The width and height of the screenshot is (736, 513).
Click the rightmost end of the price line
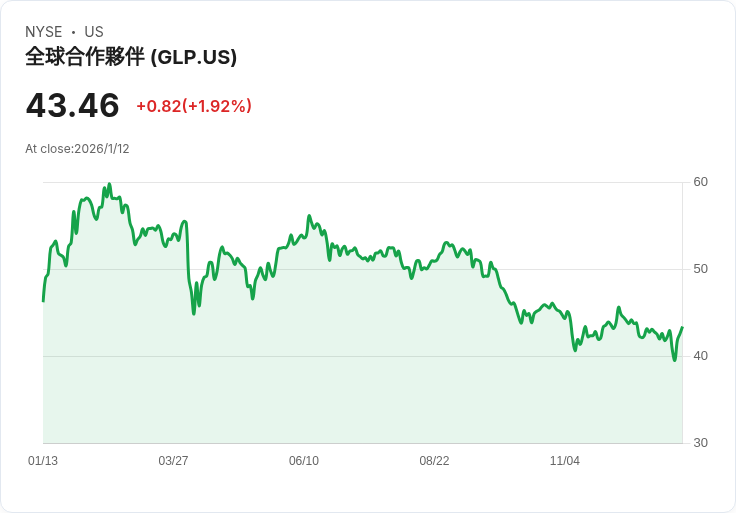click(x=682, y=328)
